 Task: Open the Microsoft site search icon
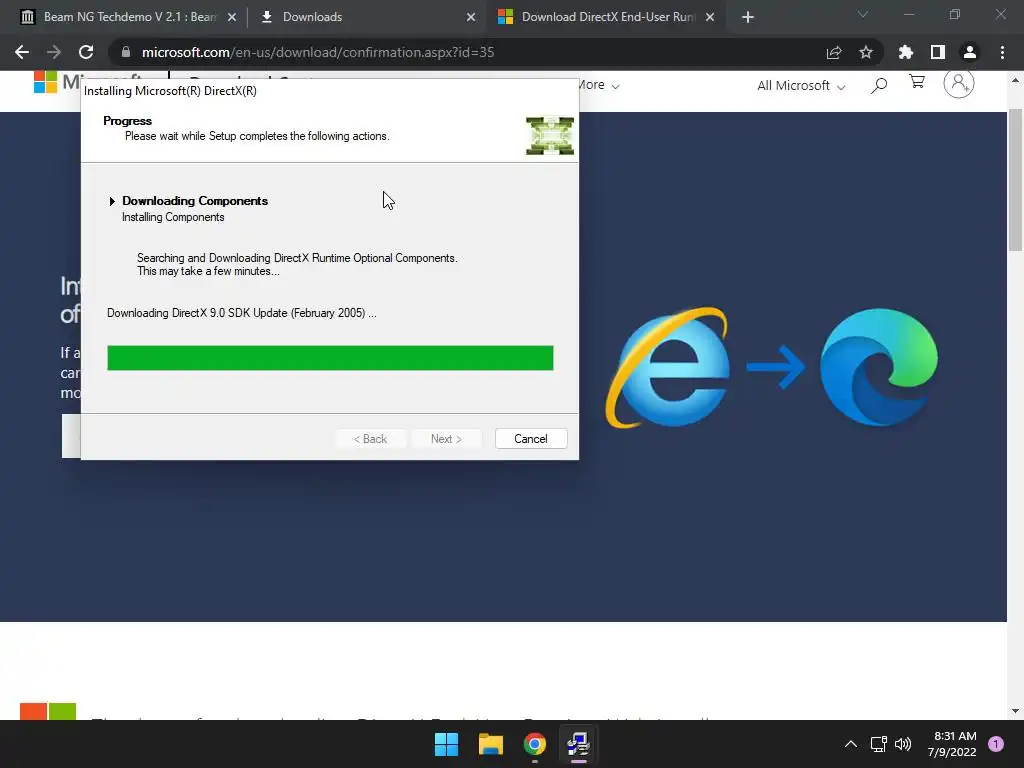click(x=879, y=85)
